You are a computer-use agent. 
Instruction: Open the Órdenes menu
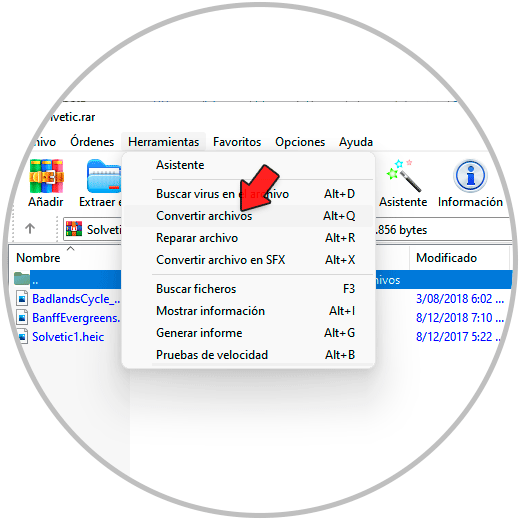(92, 142)
